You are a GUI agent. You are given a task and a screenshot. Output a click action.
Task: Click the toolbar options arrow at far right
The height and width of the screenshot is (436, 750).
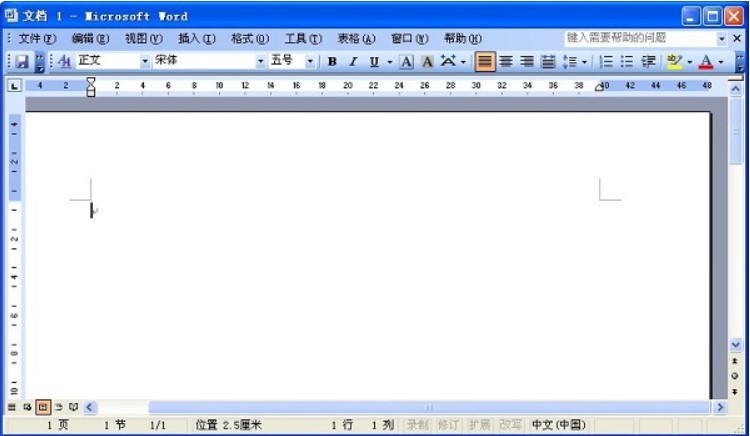coord(739,62)
